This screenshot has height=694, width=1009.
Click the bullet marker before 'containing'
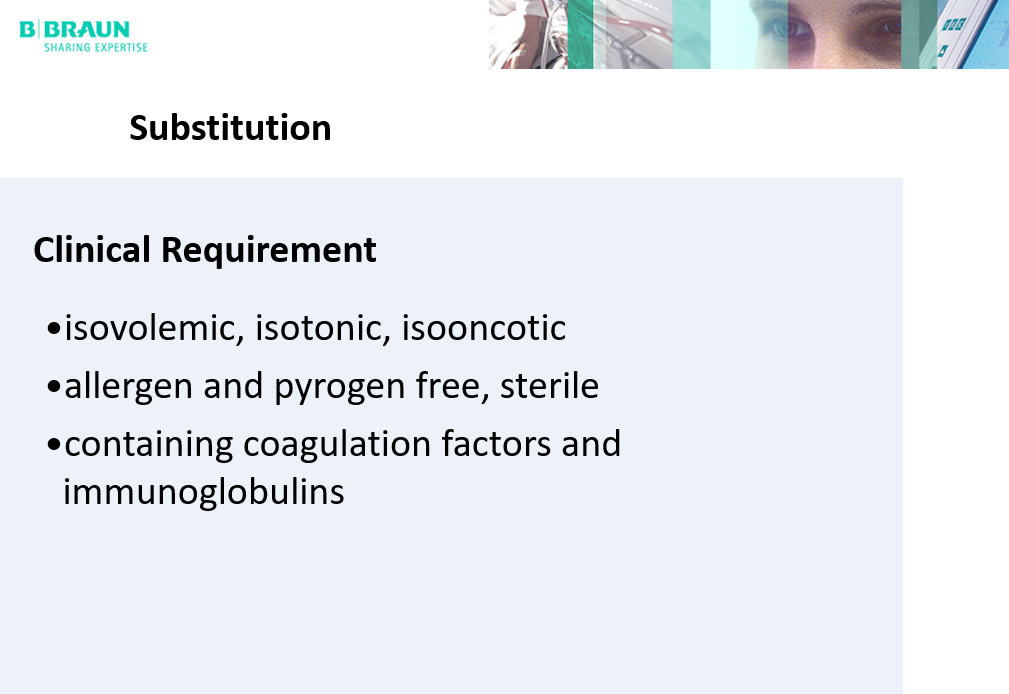[54, 444]
